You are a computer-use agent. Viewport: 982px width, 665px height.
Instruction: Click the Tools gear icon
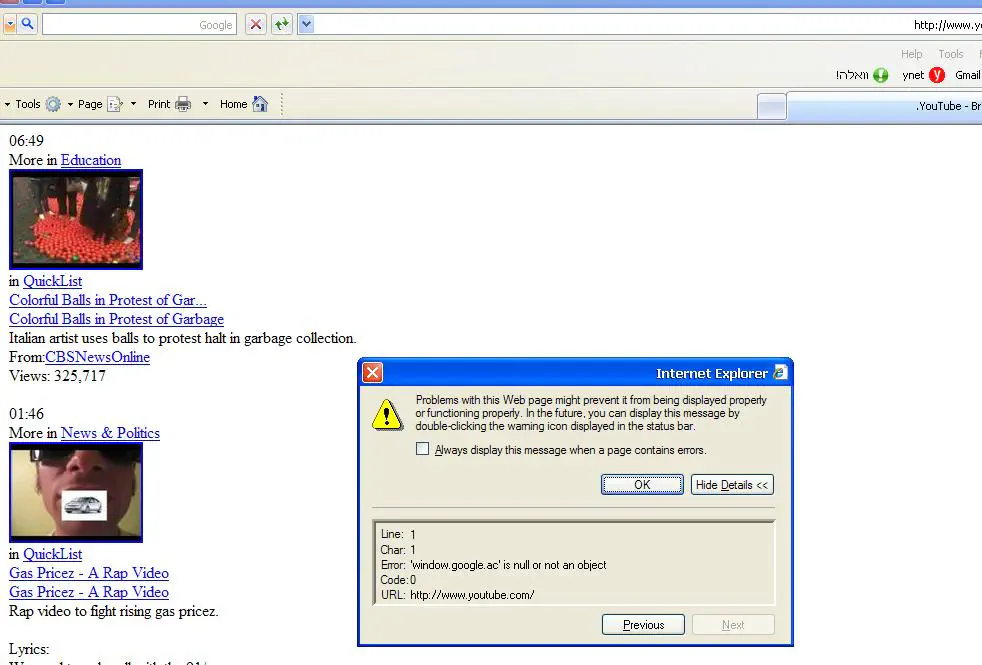(53, 104)
